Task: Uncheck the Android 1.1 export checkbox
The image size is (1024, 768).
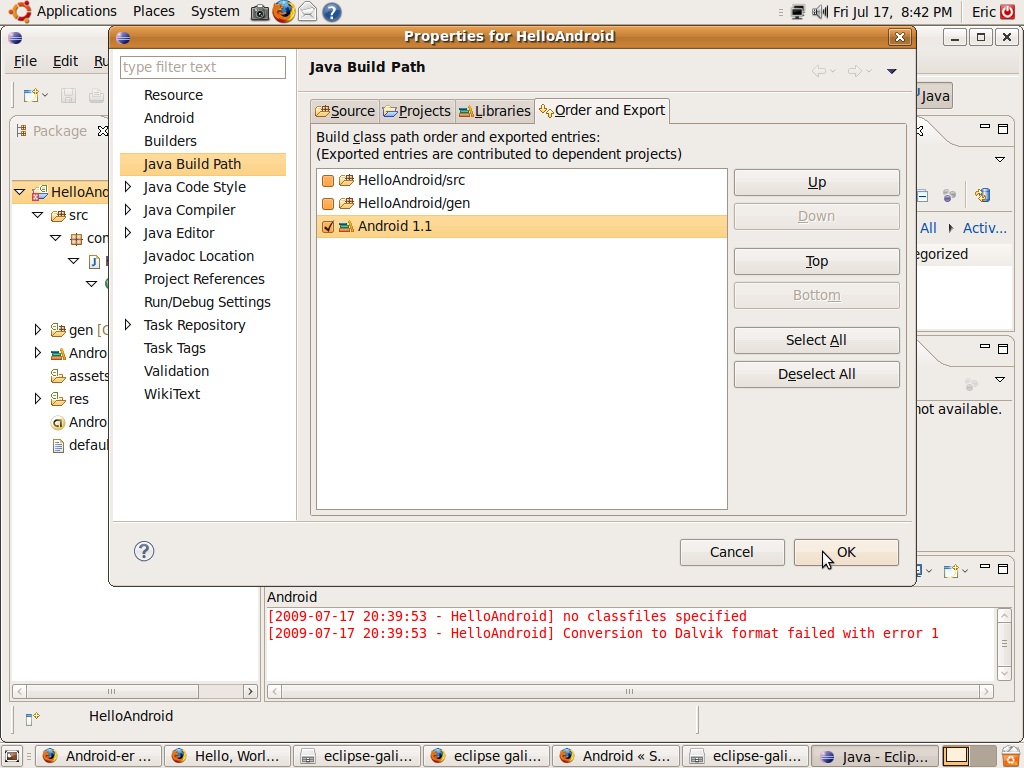Action: pyautogui.click(x=328, y=227)
